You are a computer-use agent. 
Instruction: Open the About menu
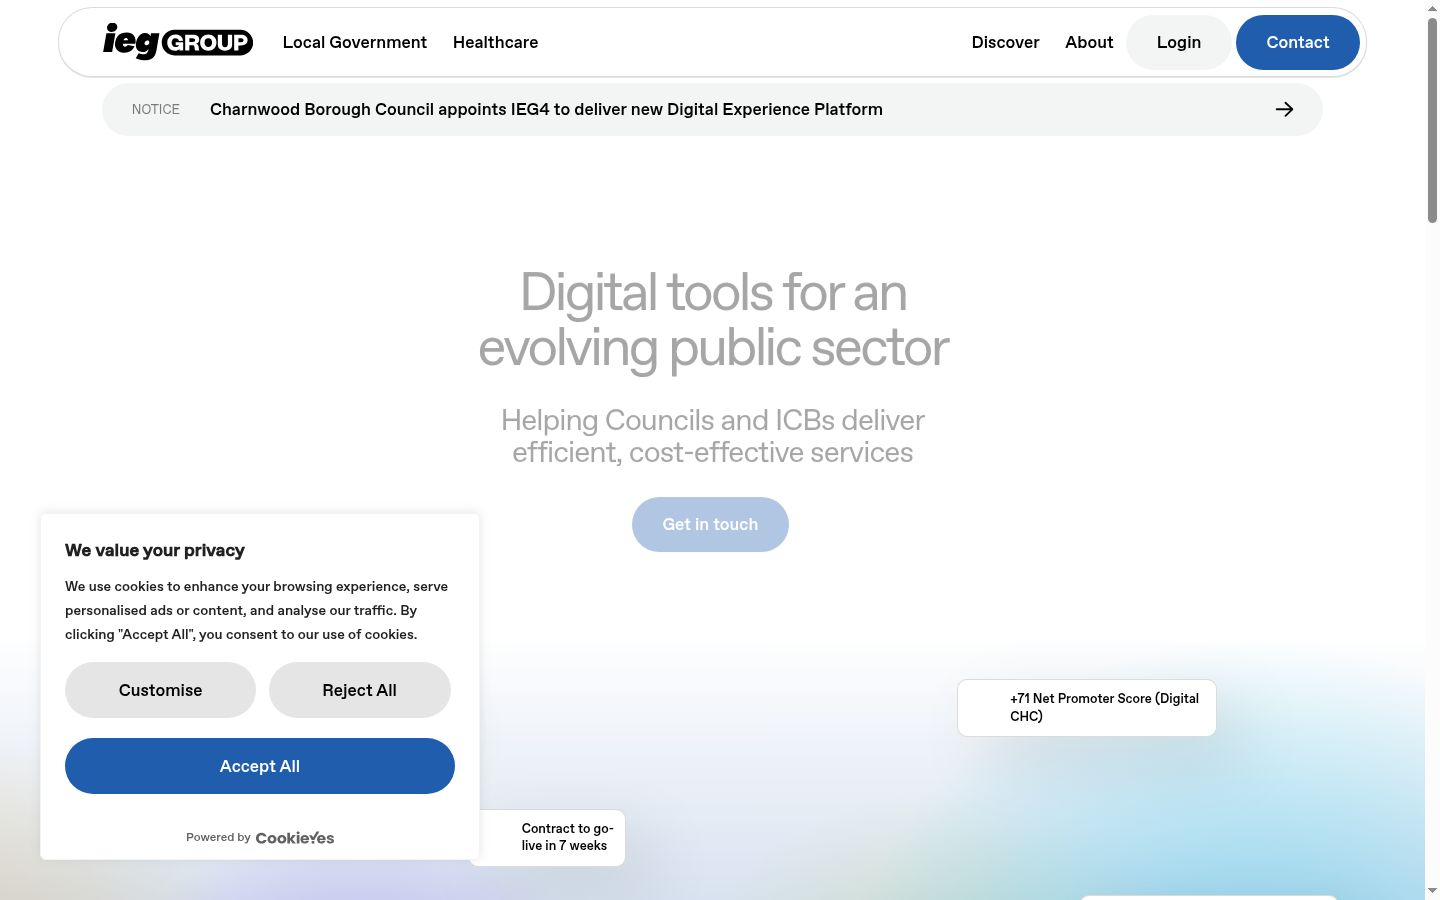click(x=1089, y=42)
